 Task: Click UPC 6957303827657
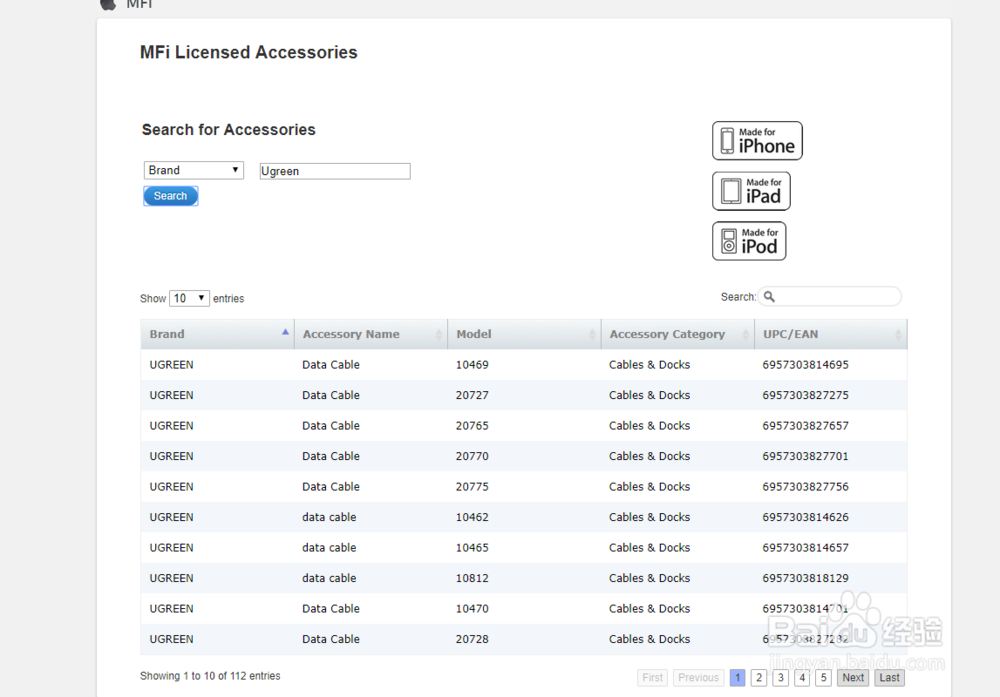pos(805,426)
